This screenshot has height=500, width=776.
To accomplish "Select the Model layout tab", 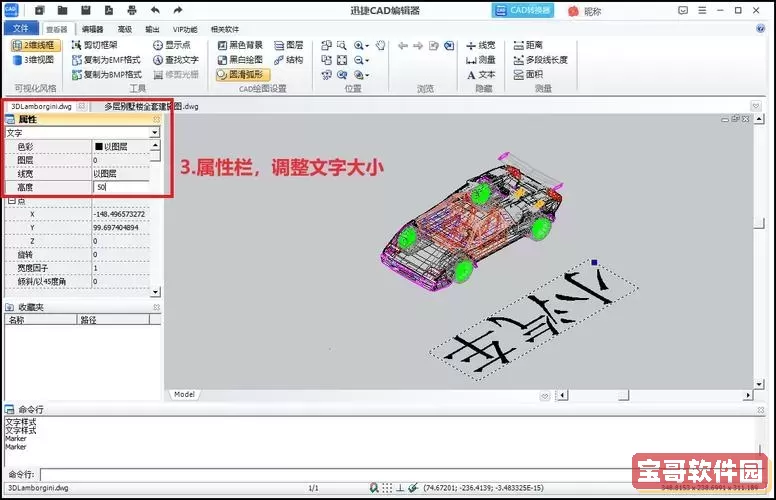I will pos(184,395).
